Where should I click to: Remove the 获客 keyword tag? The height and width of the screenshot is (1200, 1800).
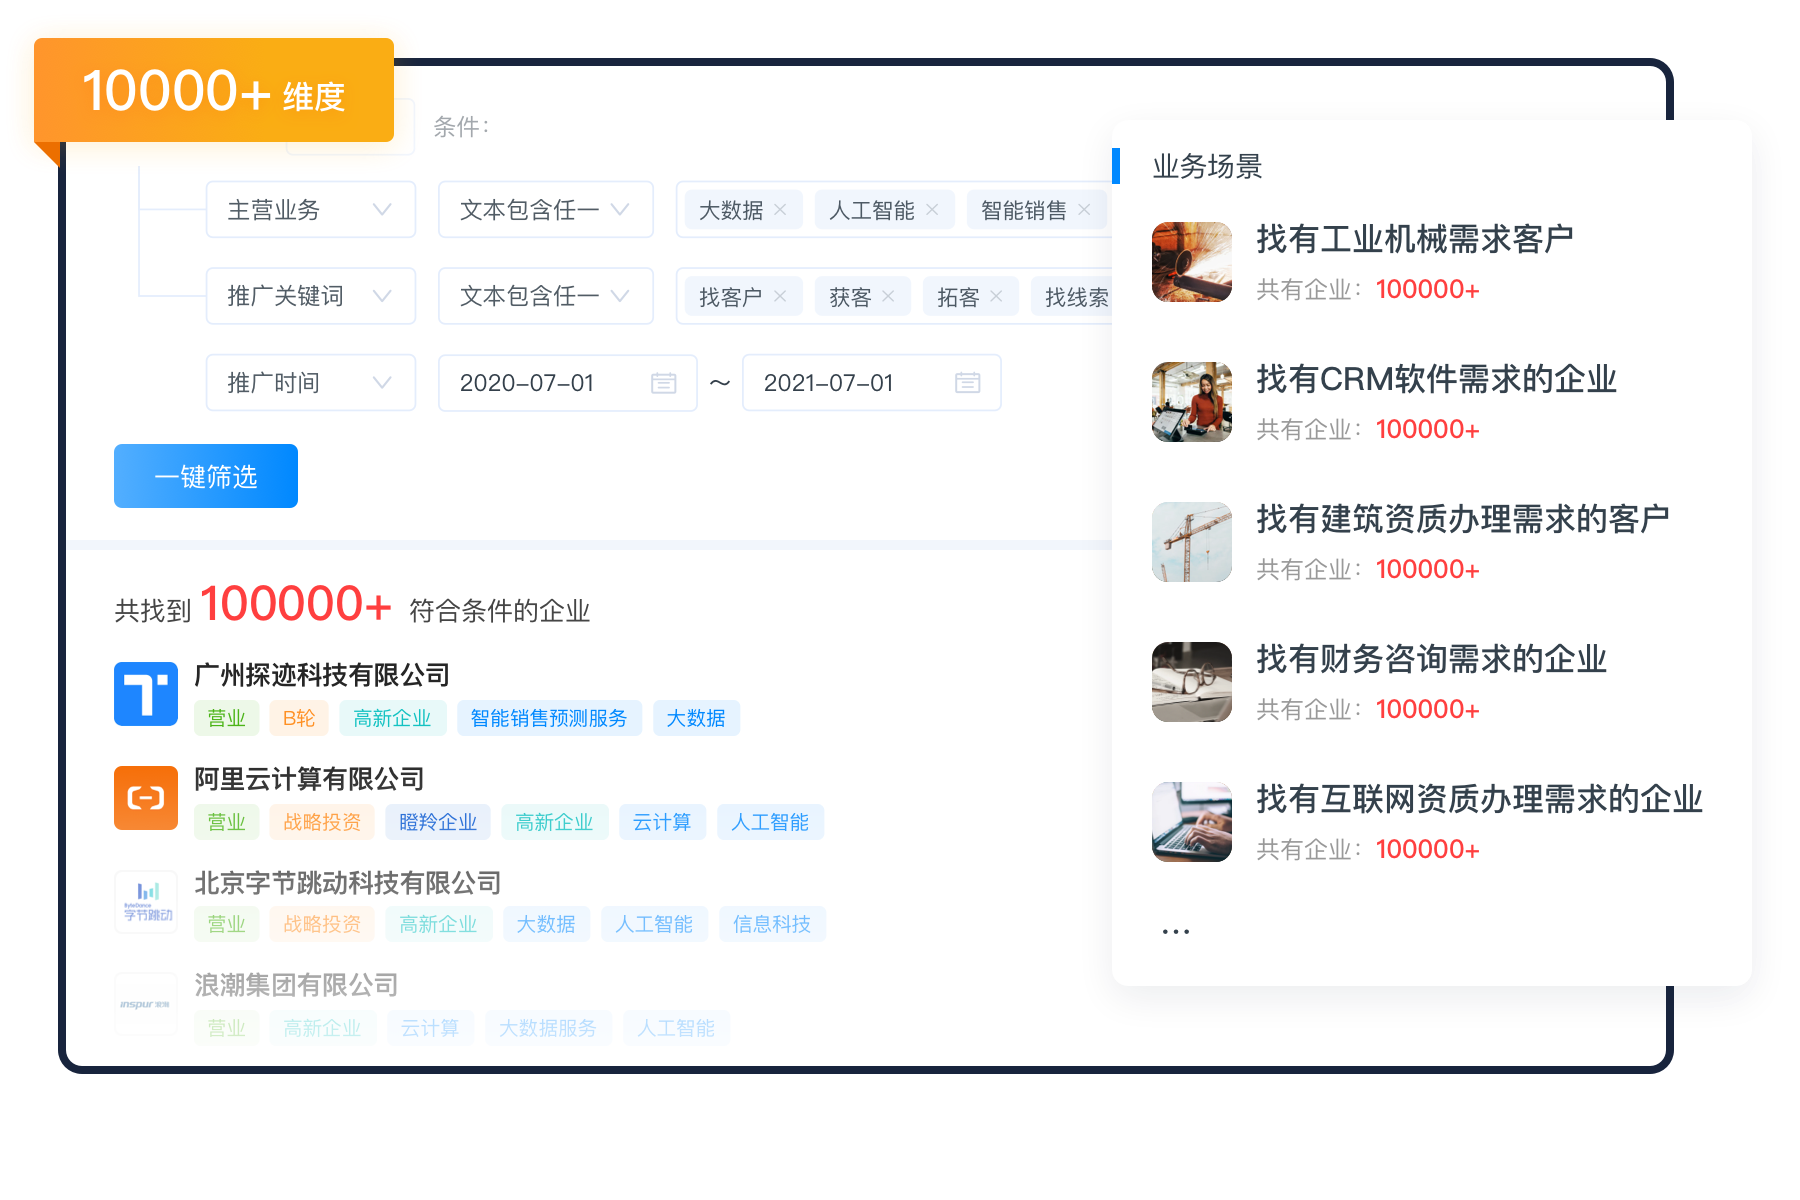[888, 297]
